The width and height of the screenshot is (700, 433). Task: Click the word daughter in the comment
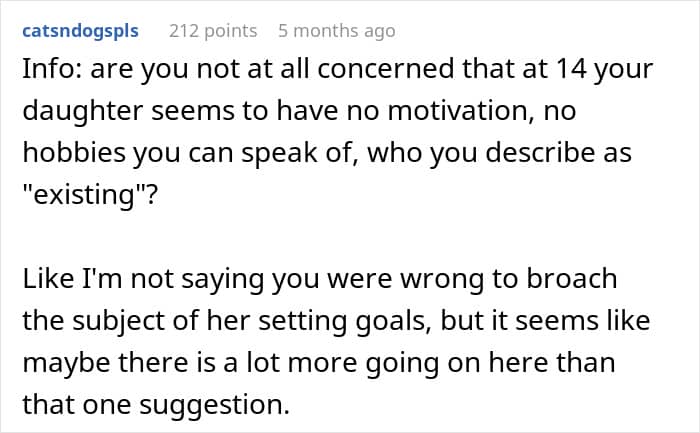pos(83,112)
